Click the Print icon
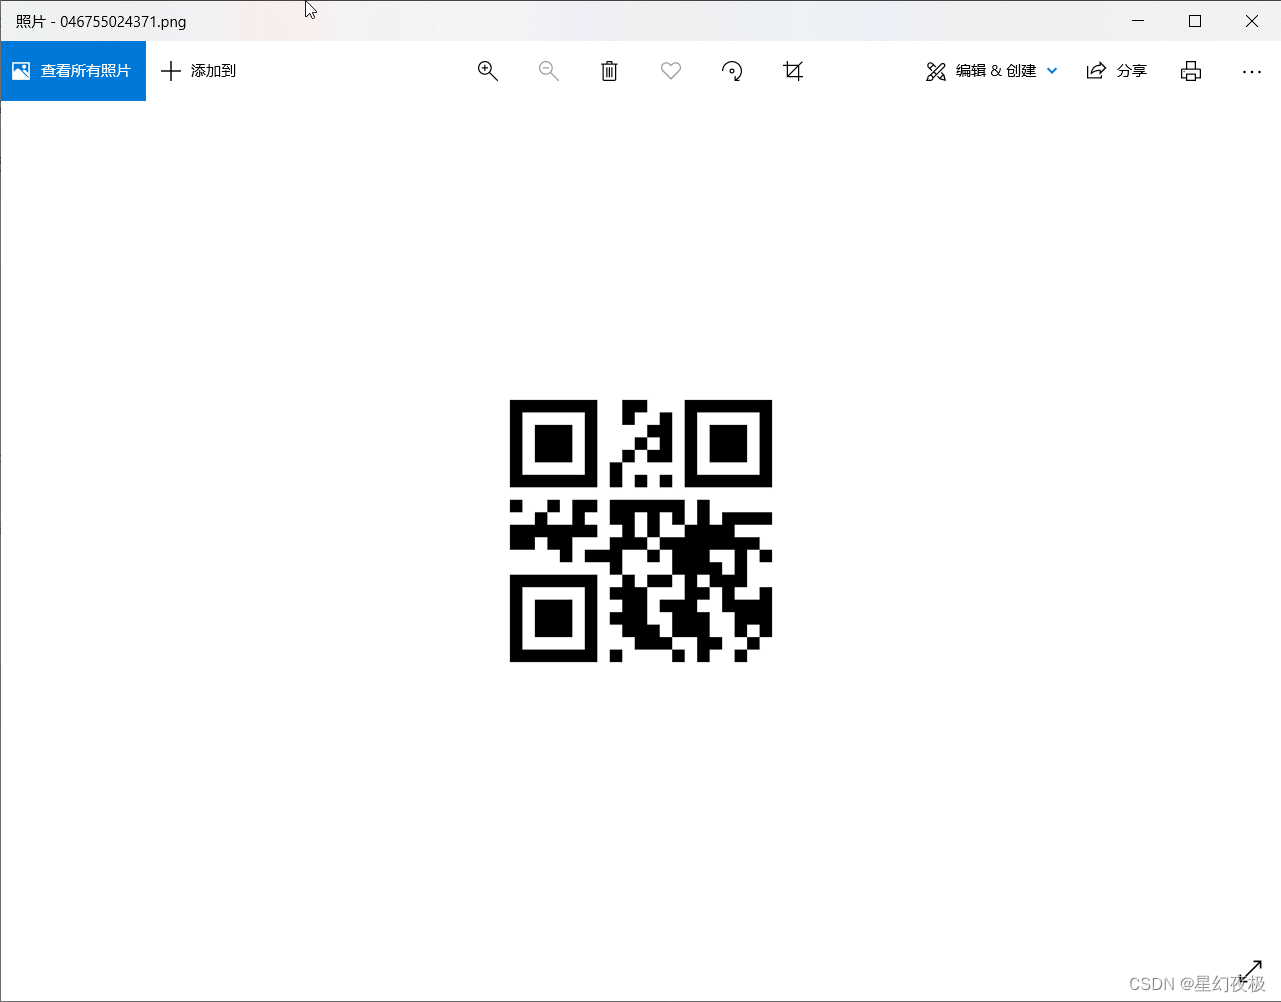Screen dimensions: 1281x1002 [x=1190, y=70]
